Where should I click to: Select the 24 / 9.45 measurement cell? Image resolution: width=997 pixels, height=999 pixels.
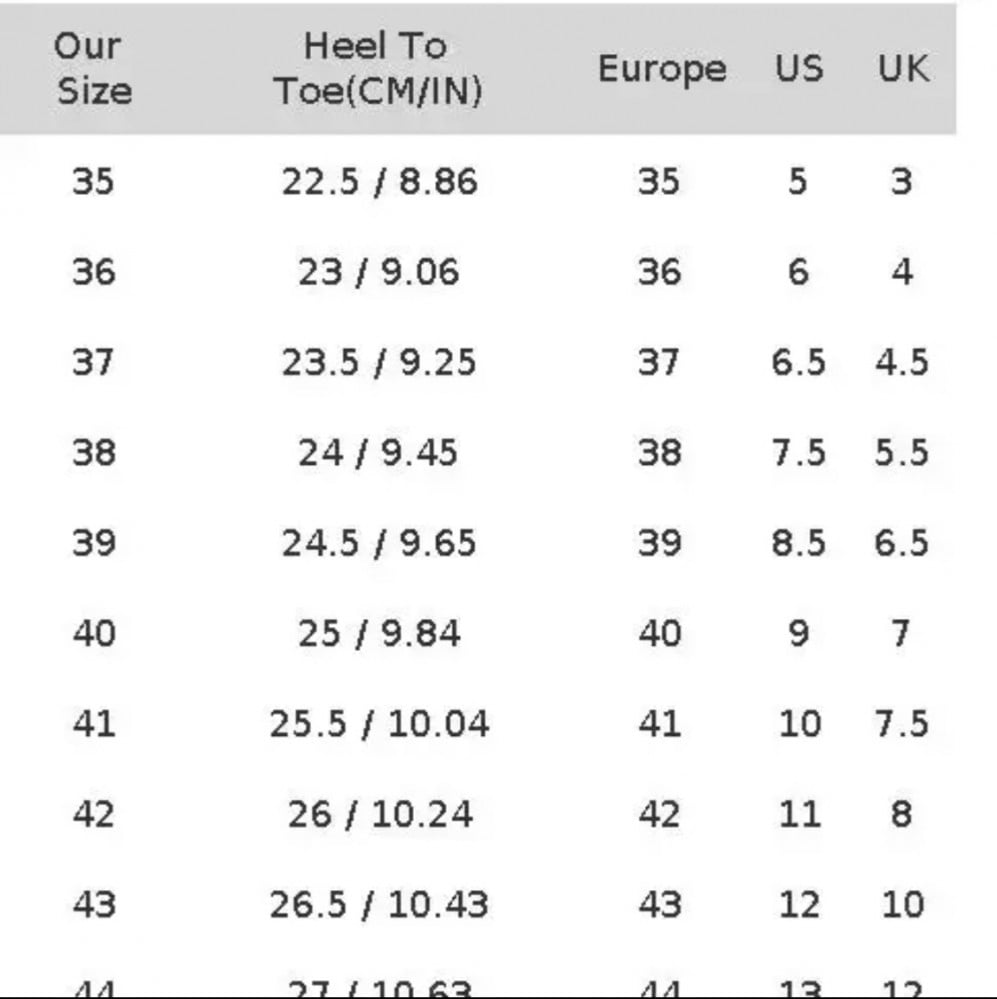pos(378,453)
